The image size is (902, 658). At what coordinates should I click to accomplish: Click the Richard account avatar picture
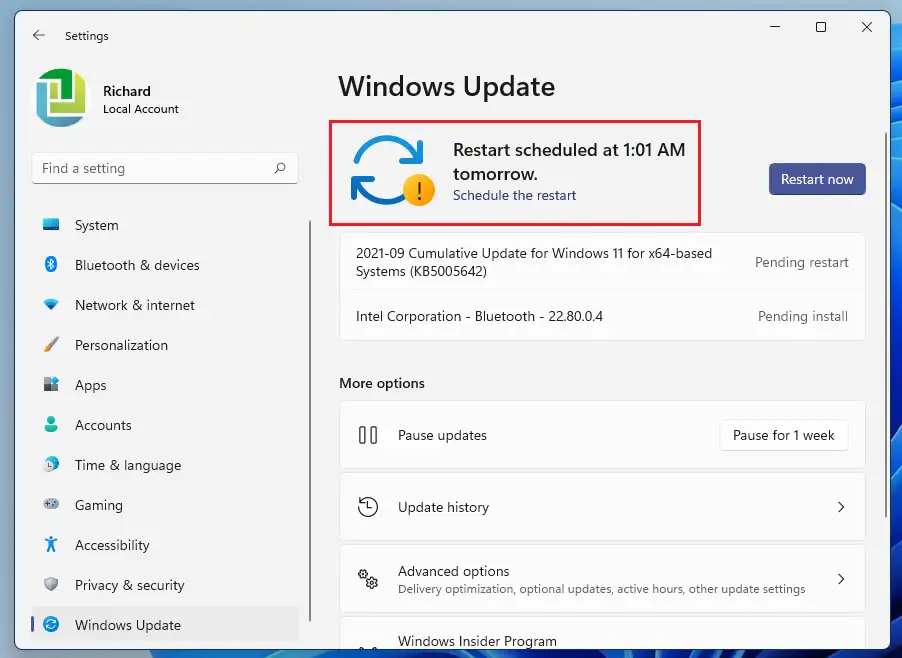pyautogui.click(x=62, y=98)
